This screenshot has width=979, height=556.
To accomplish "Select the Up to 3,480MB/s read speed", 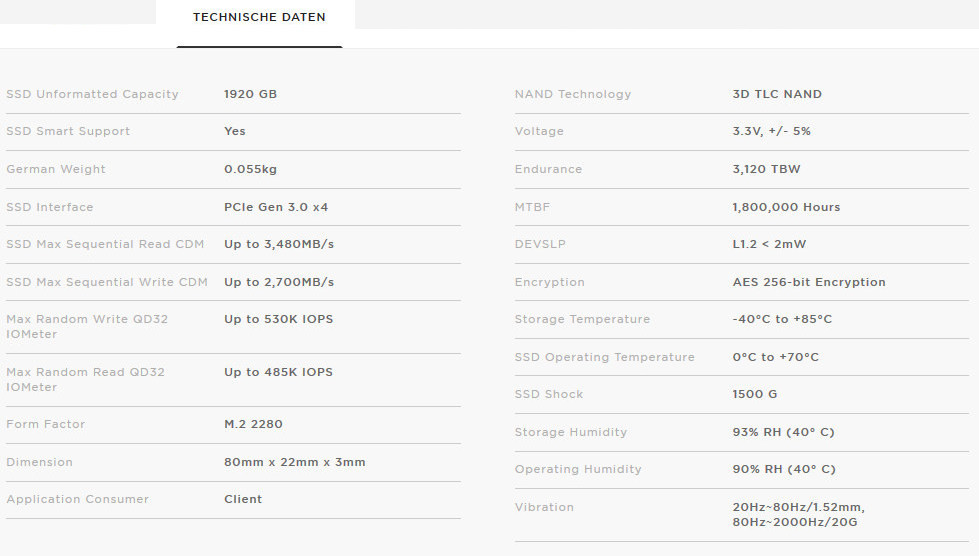I will pos(279,244).
